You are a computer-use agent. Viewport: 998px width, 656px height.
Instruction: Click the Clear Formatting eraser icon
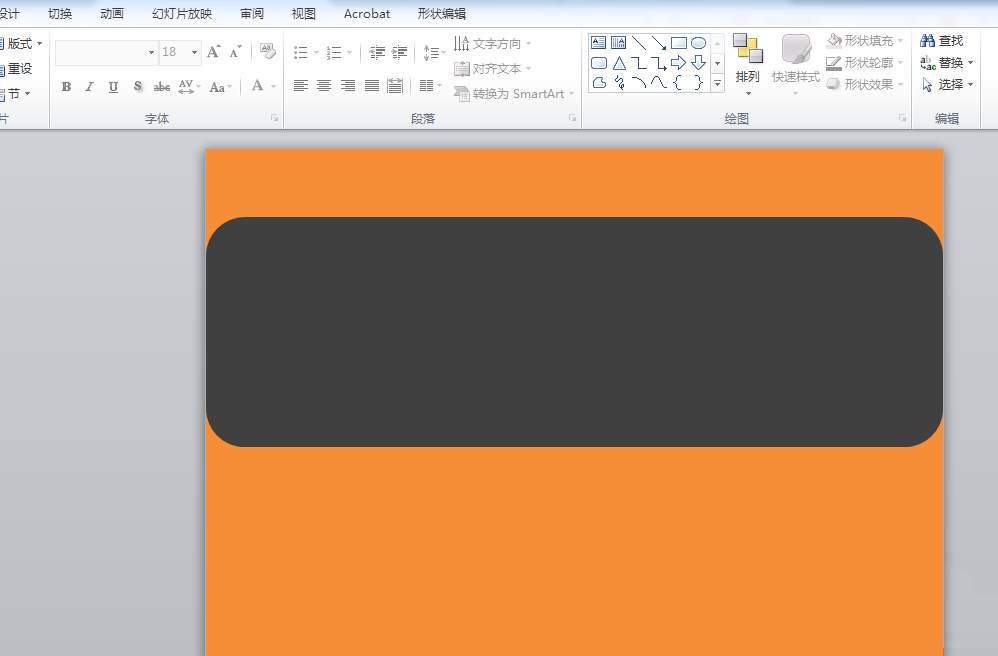tap(268, 52)
